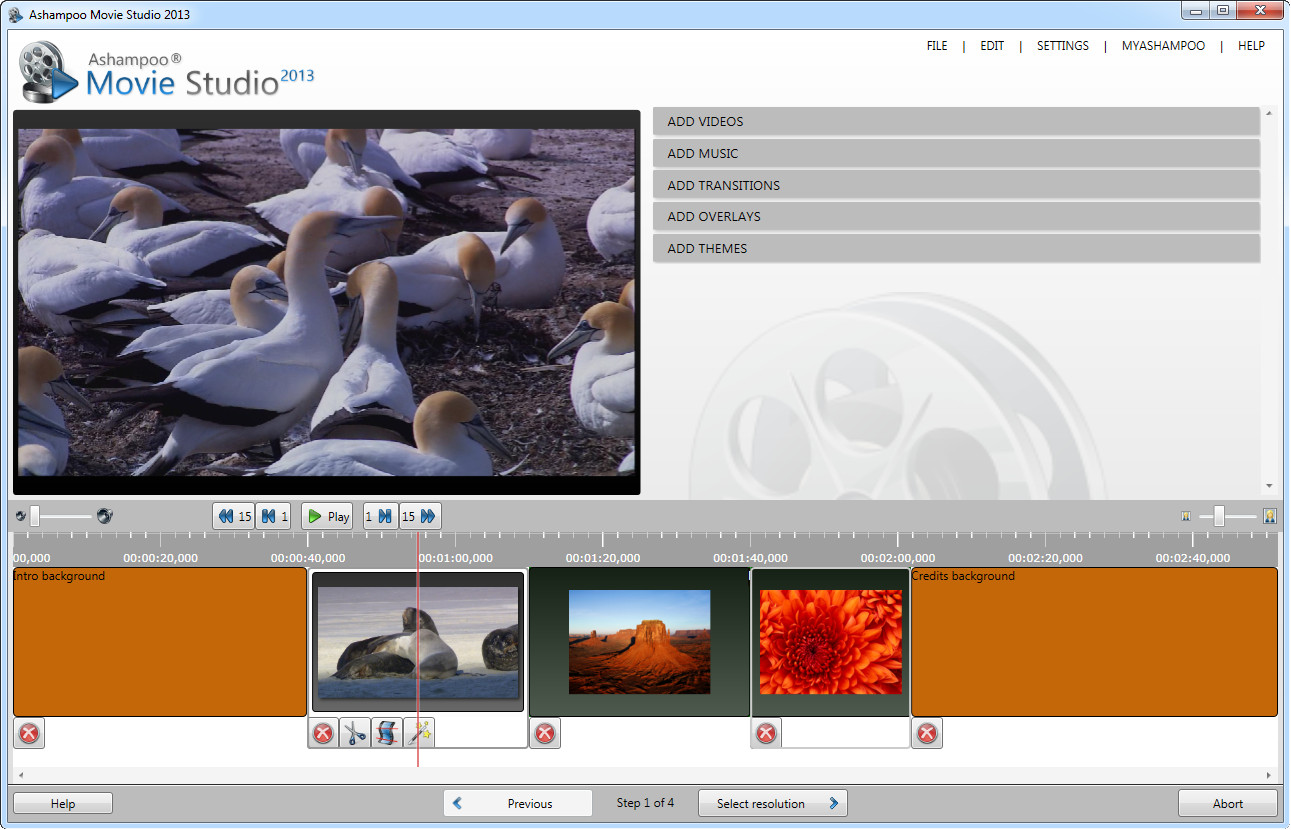This screenshot has height=830, width=1291.
Task: Click the timeline scroll right arrow
Action: 1270,775
